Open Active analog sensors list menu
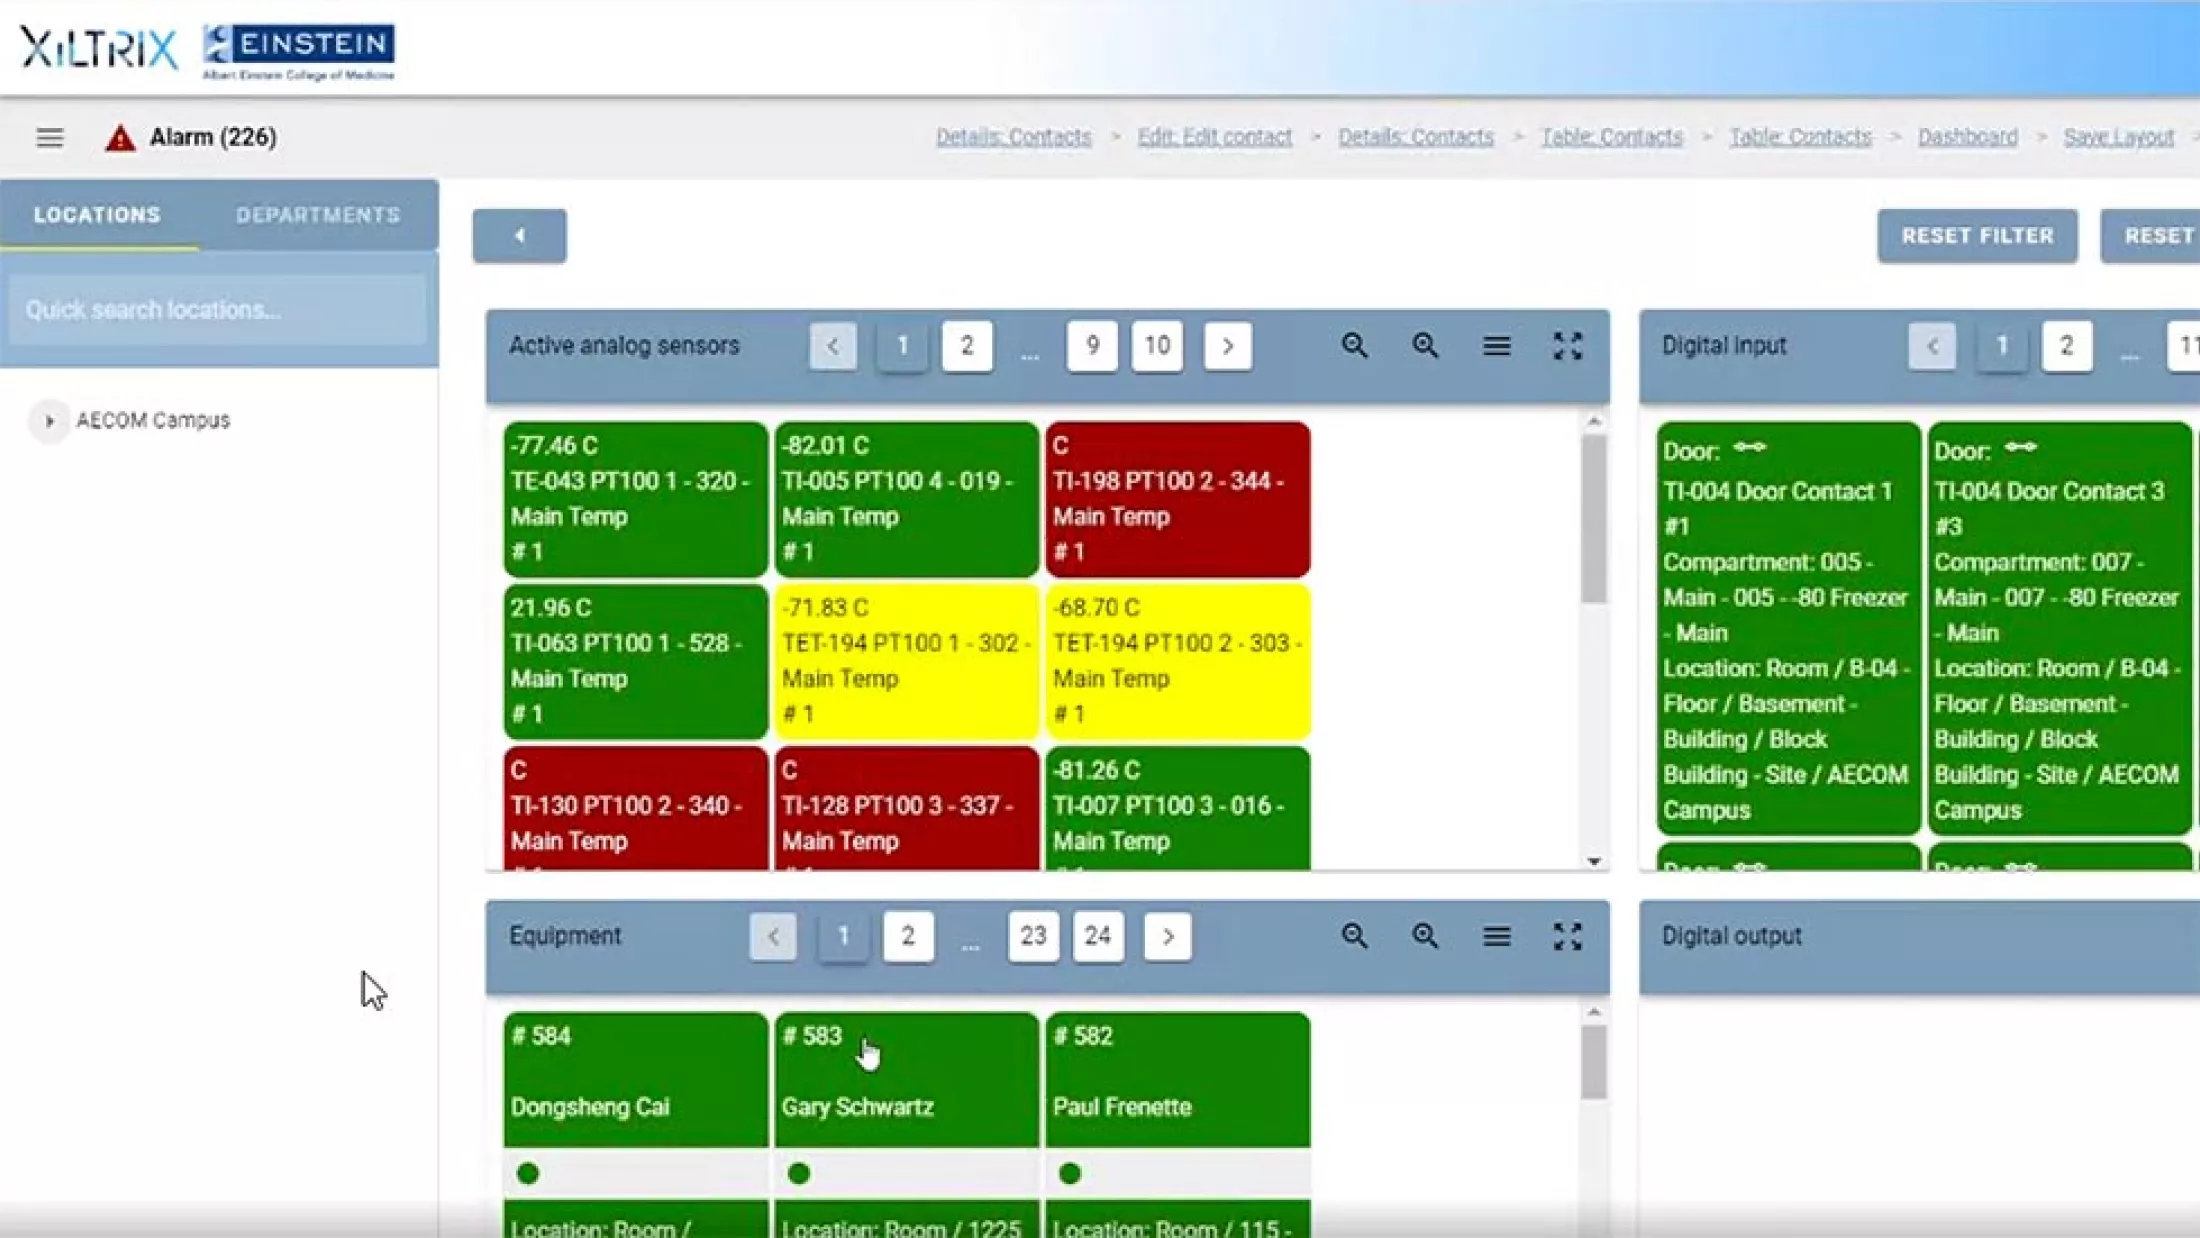The image size is (2200, 1238). 1496,346
